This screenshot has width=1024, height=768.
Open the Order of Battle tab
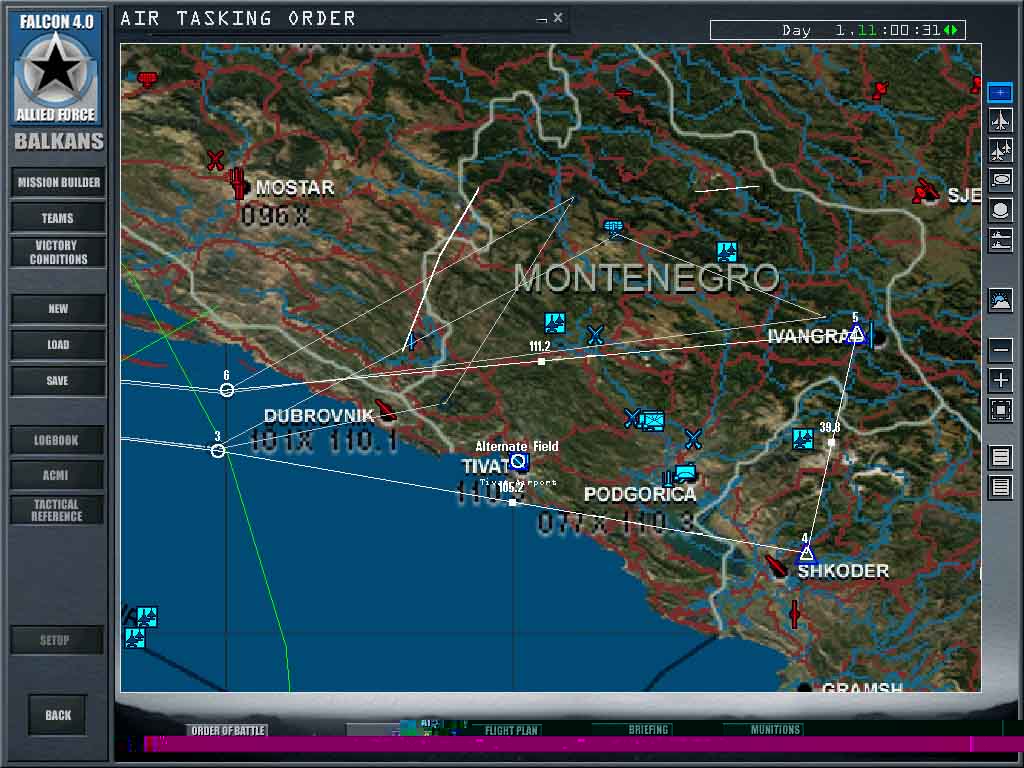(228, 730)
